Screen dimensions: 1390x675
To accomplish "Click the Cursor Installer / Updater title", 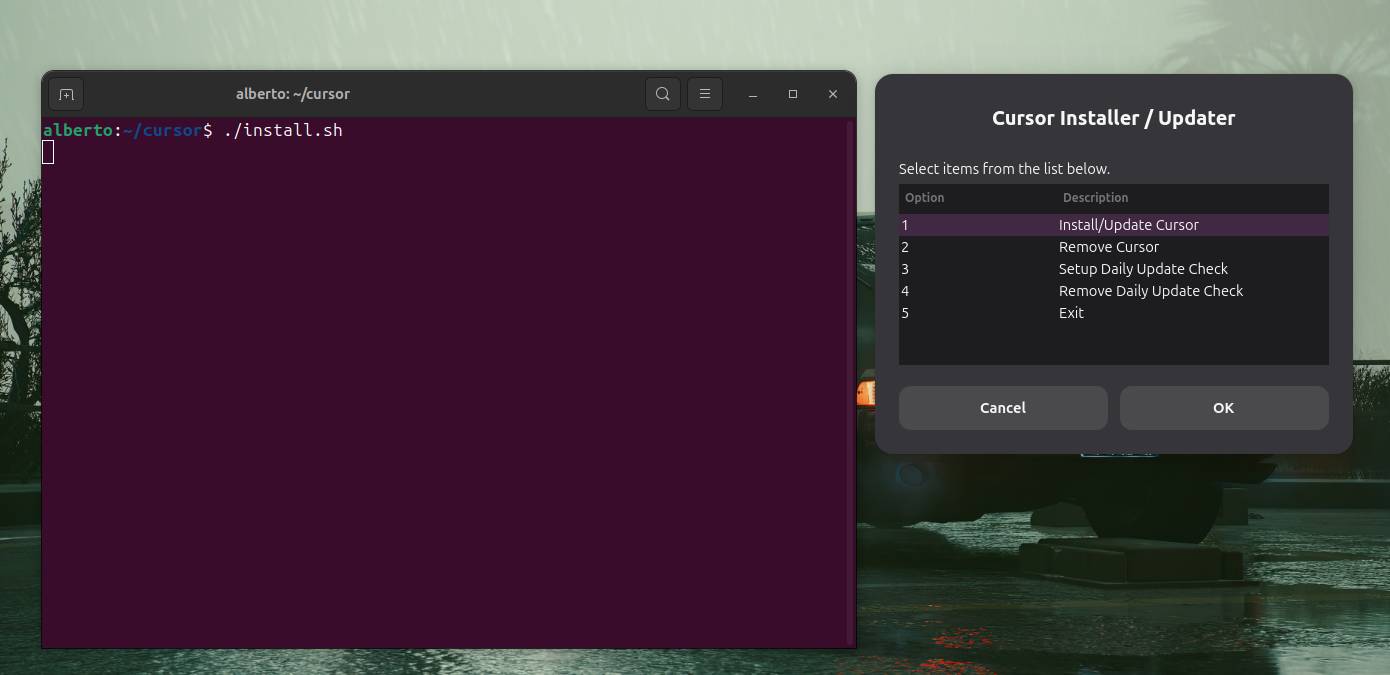I will (x=1113, y=118).
